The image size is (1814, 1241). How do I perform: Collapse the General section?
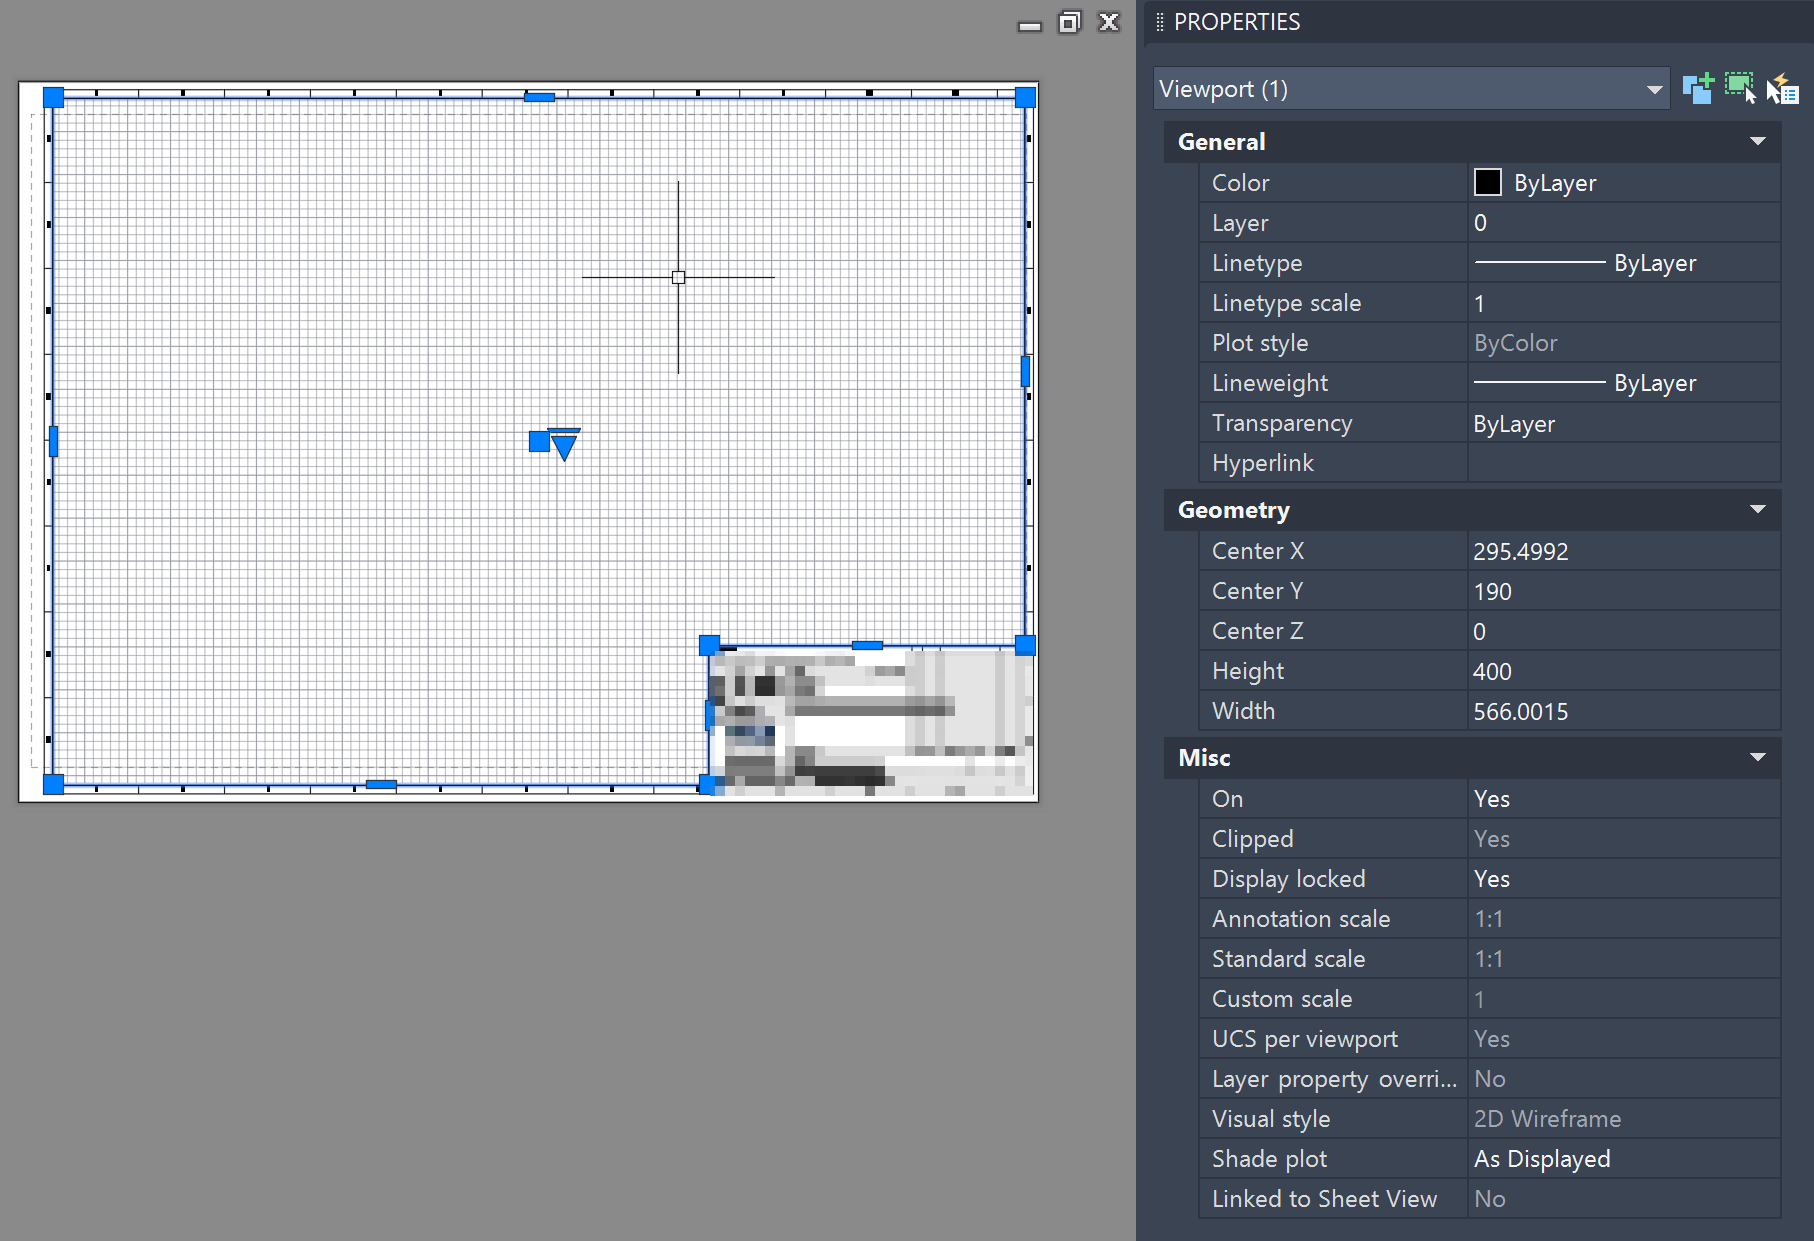point(1758,141)
